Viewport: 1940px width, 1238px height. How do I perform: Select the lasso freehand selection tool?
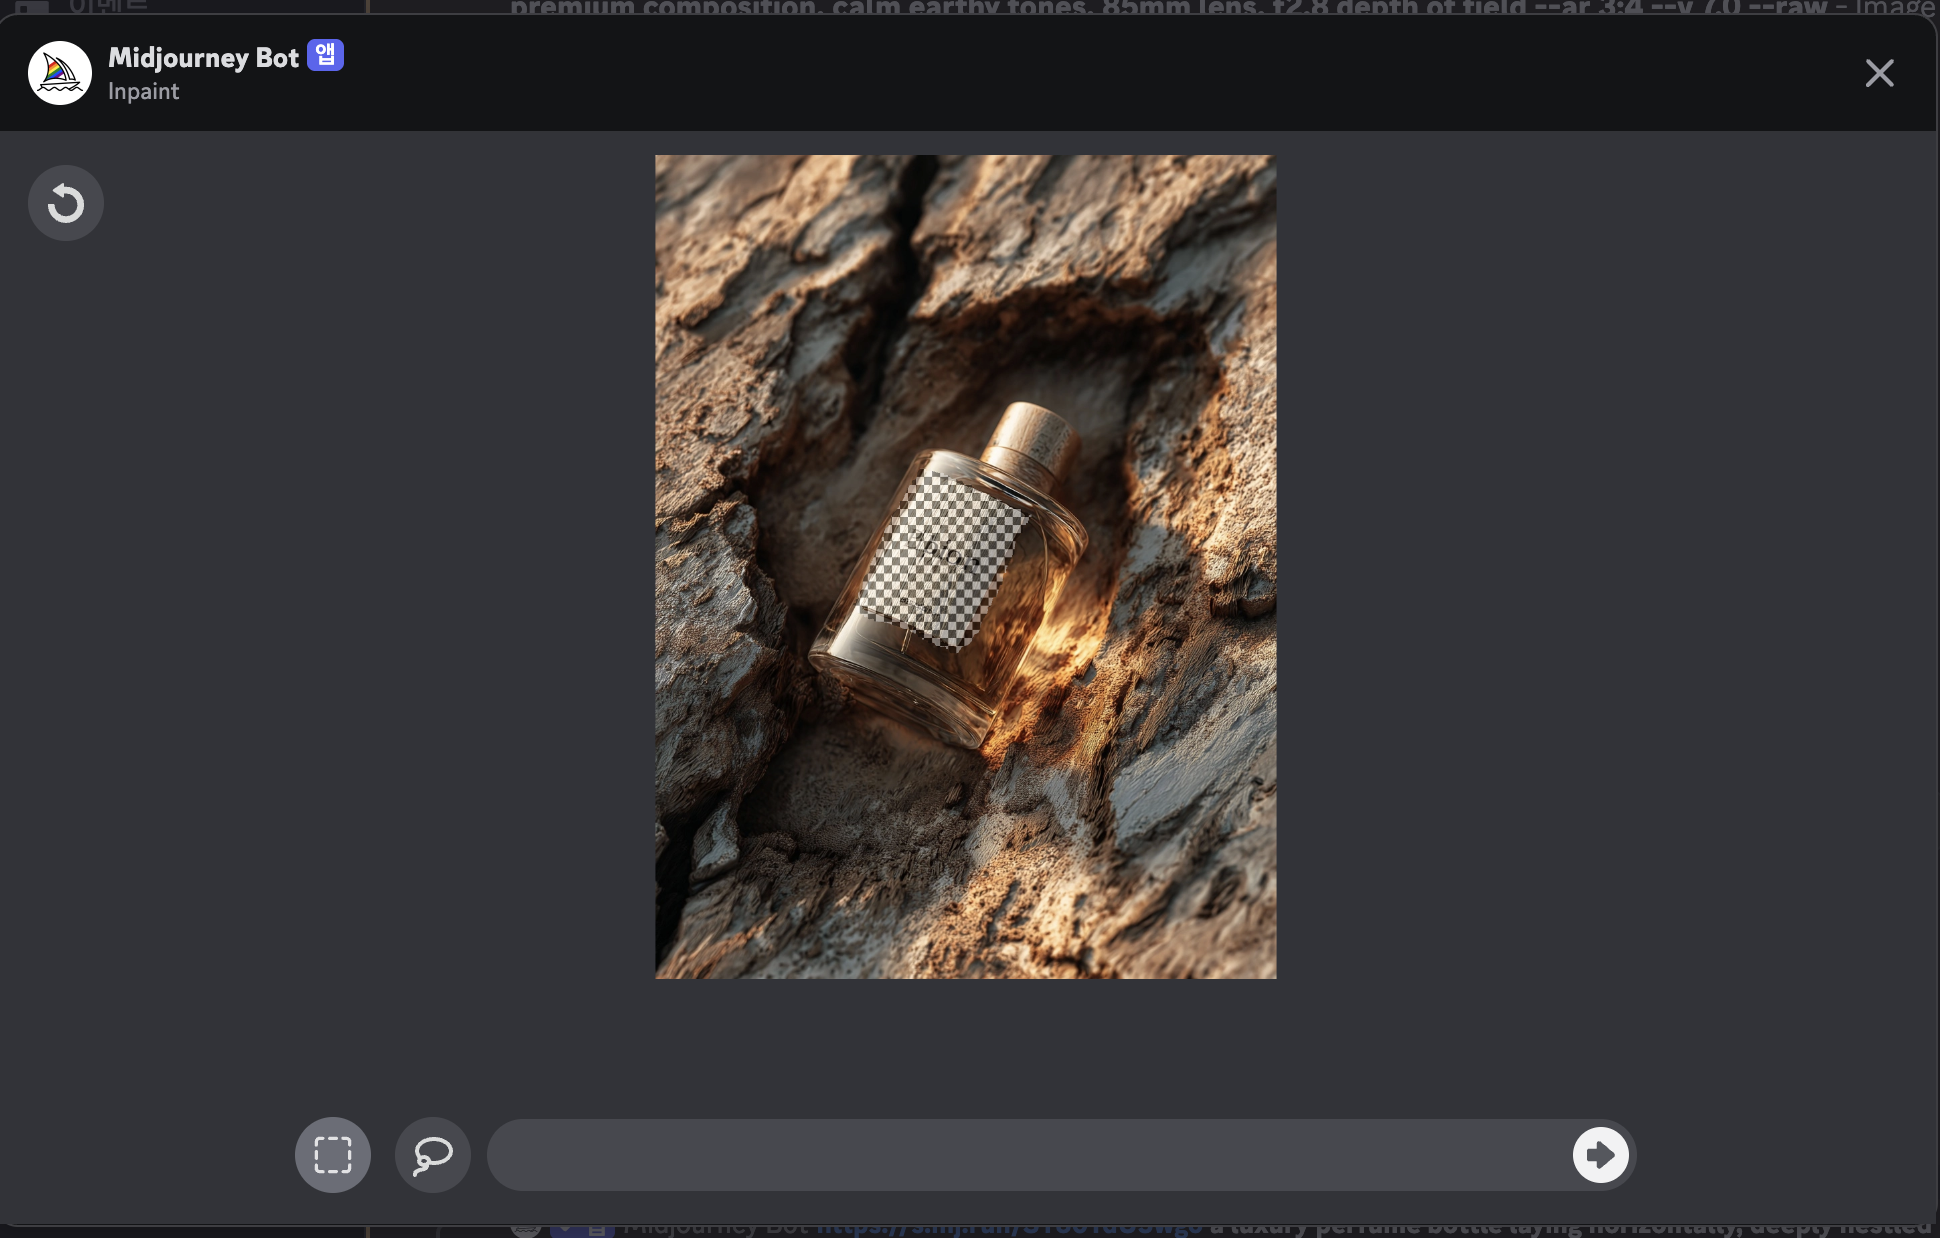click(x=433, y=1155)
